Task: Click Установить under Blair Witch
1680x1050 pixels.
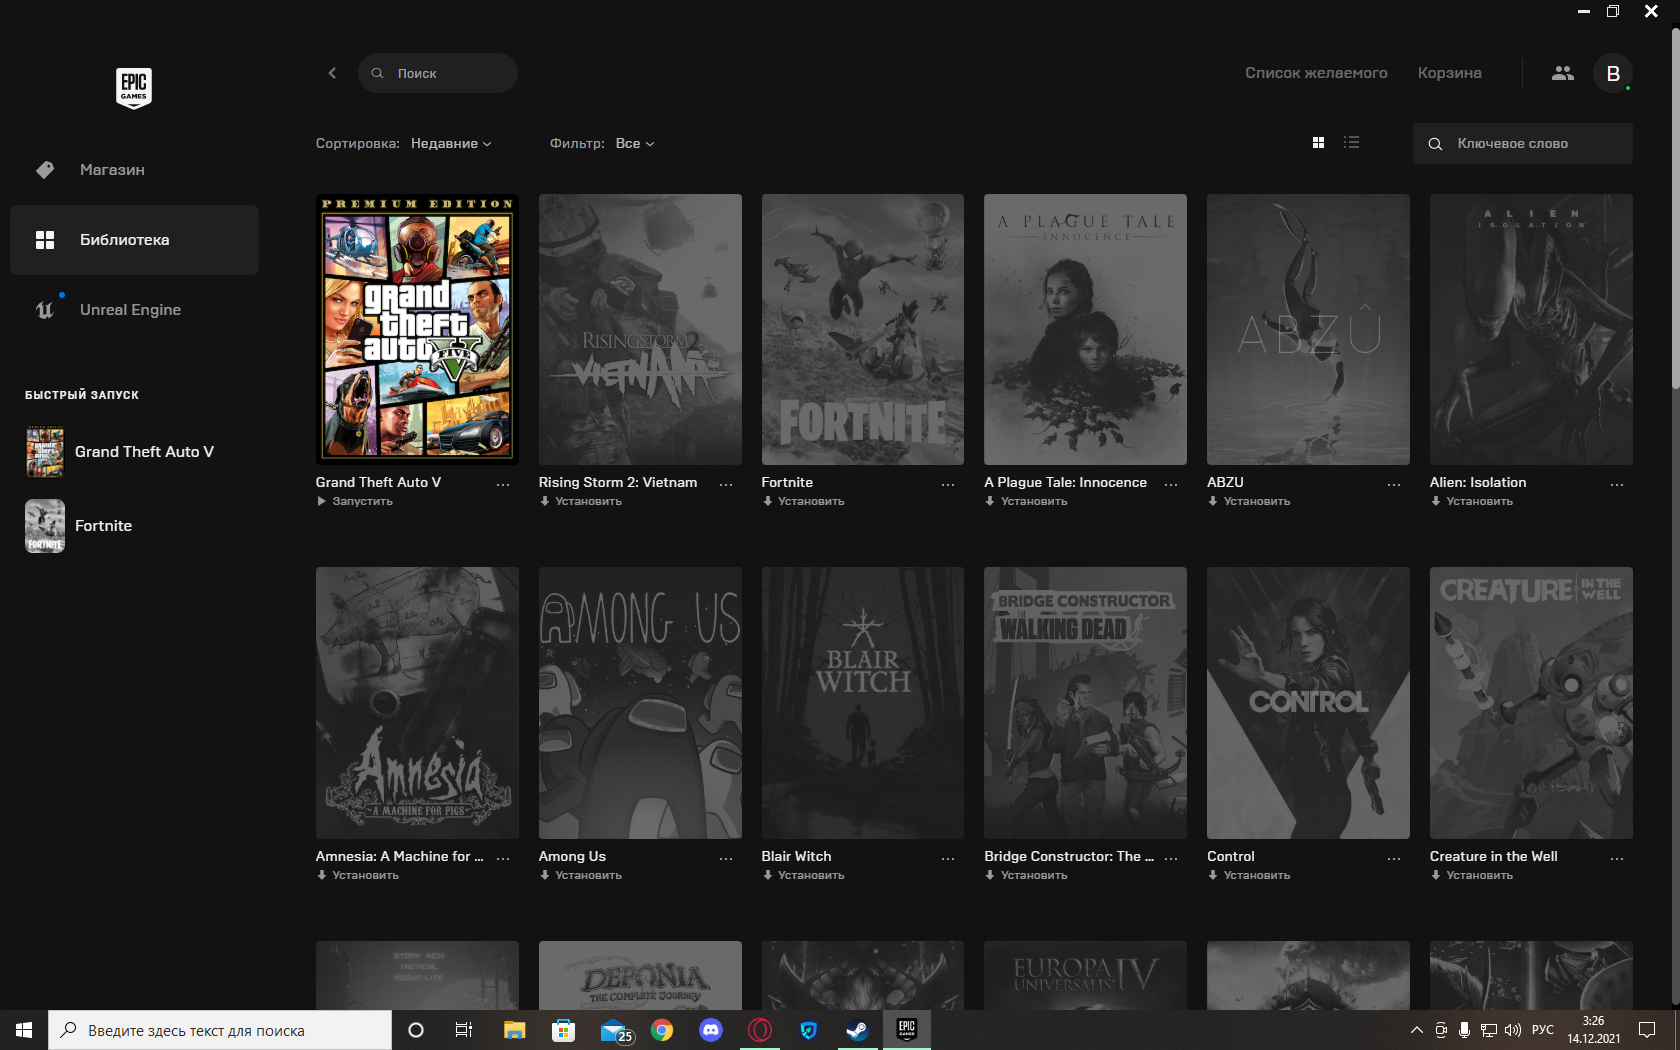Action: tap(804, 875)
